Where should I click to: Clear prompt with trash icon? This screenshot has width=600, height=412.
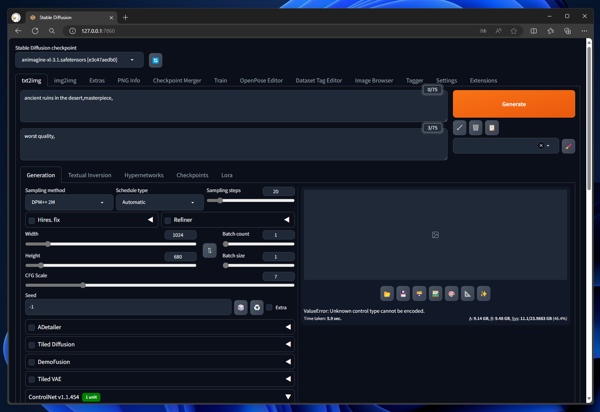coord(476,128)
